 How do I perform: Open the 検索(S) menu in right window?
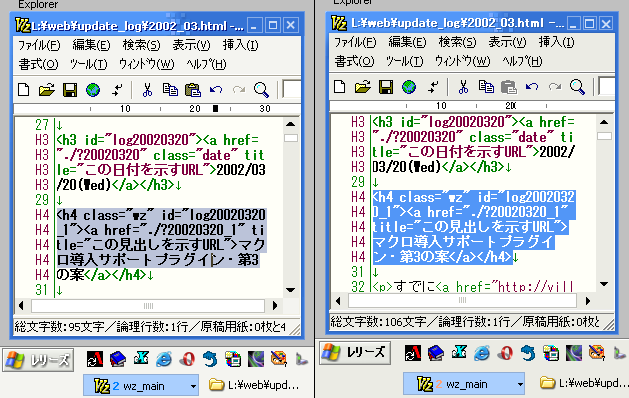pos(457,42)
